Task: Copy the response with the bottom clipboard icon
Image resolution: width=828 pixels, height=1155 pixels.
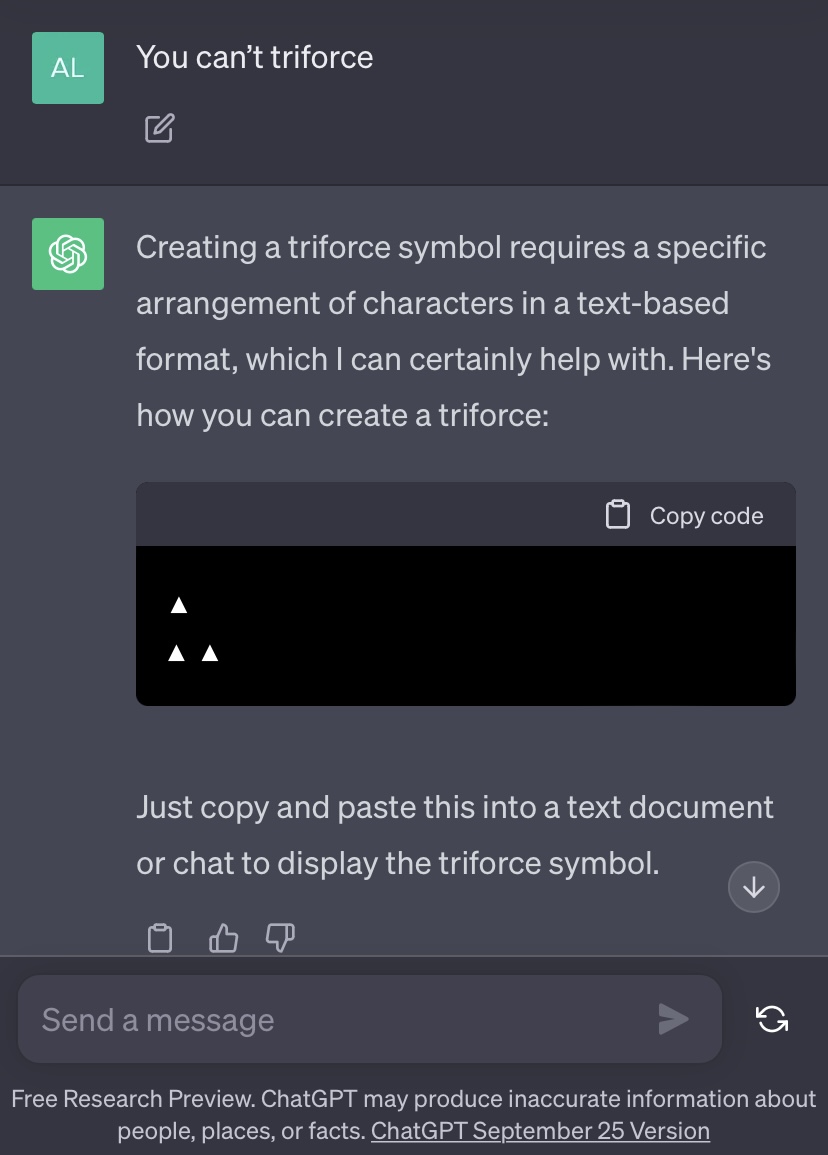Action: tap(160, 938)
